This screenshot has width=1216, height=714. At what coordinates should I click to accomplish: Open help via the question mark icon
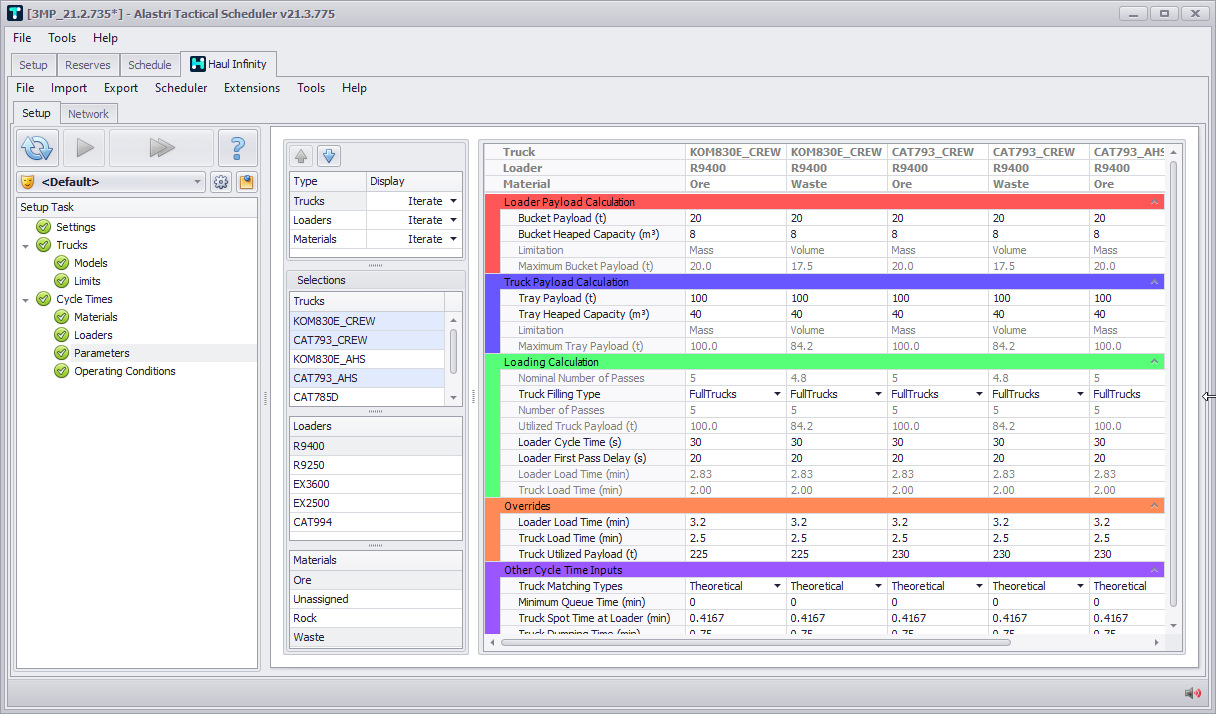[237, 148]
